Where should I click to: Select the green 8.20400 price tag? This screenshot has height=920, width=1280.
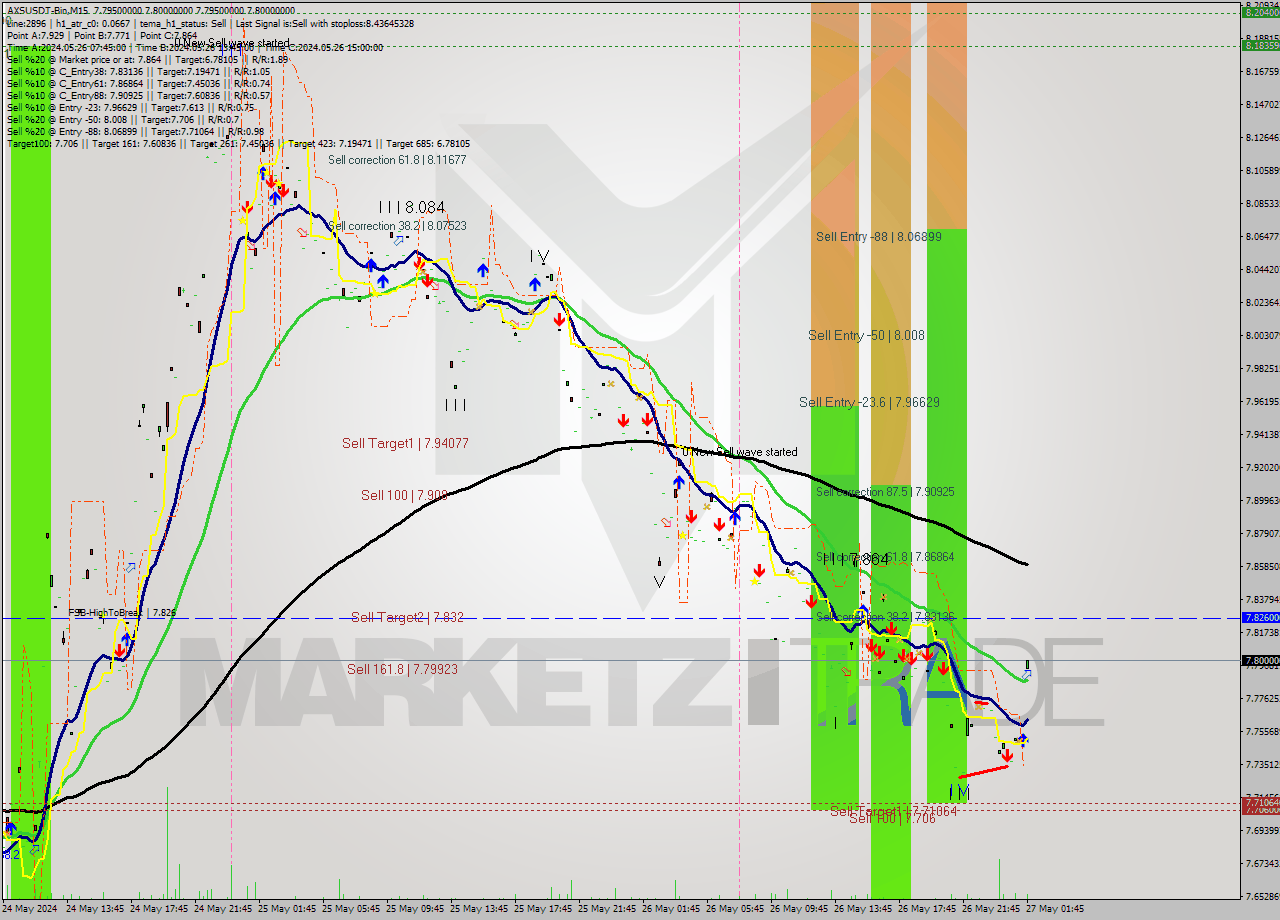point(1260,12)
